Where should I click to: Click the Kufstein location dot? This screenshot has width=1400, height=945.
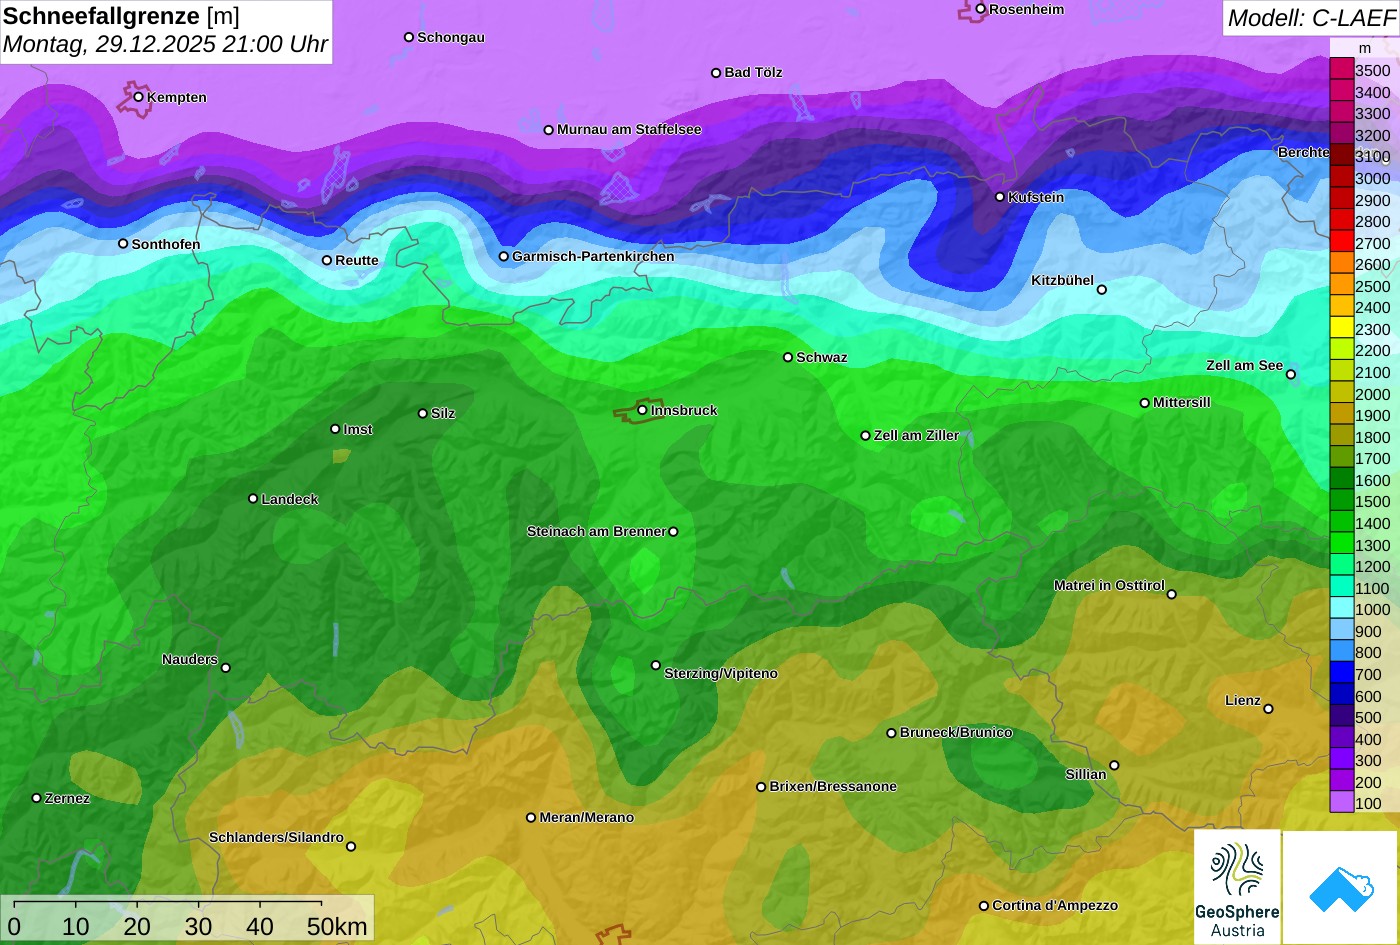[1000, 197]
